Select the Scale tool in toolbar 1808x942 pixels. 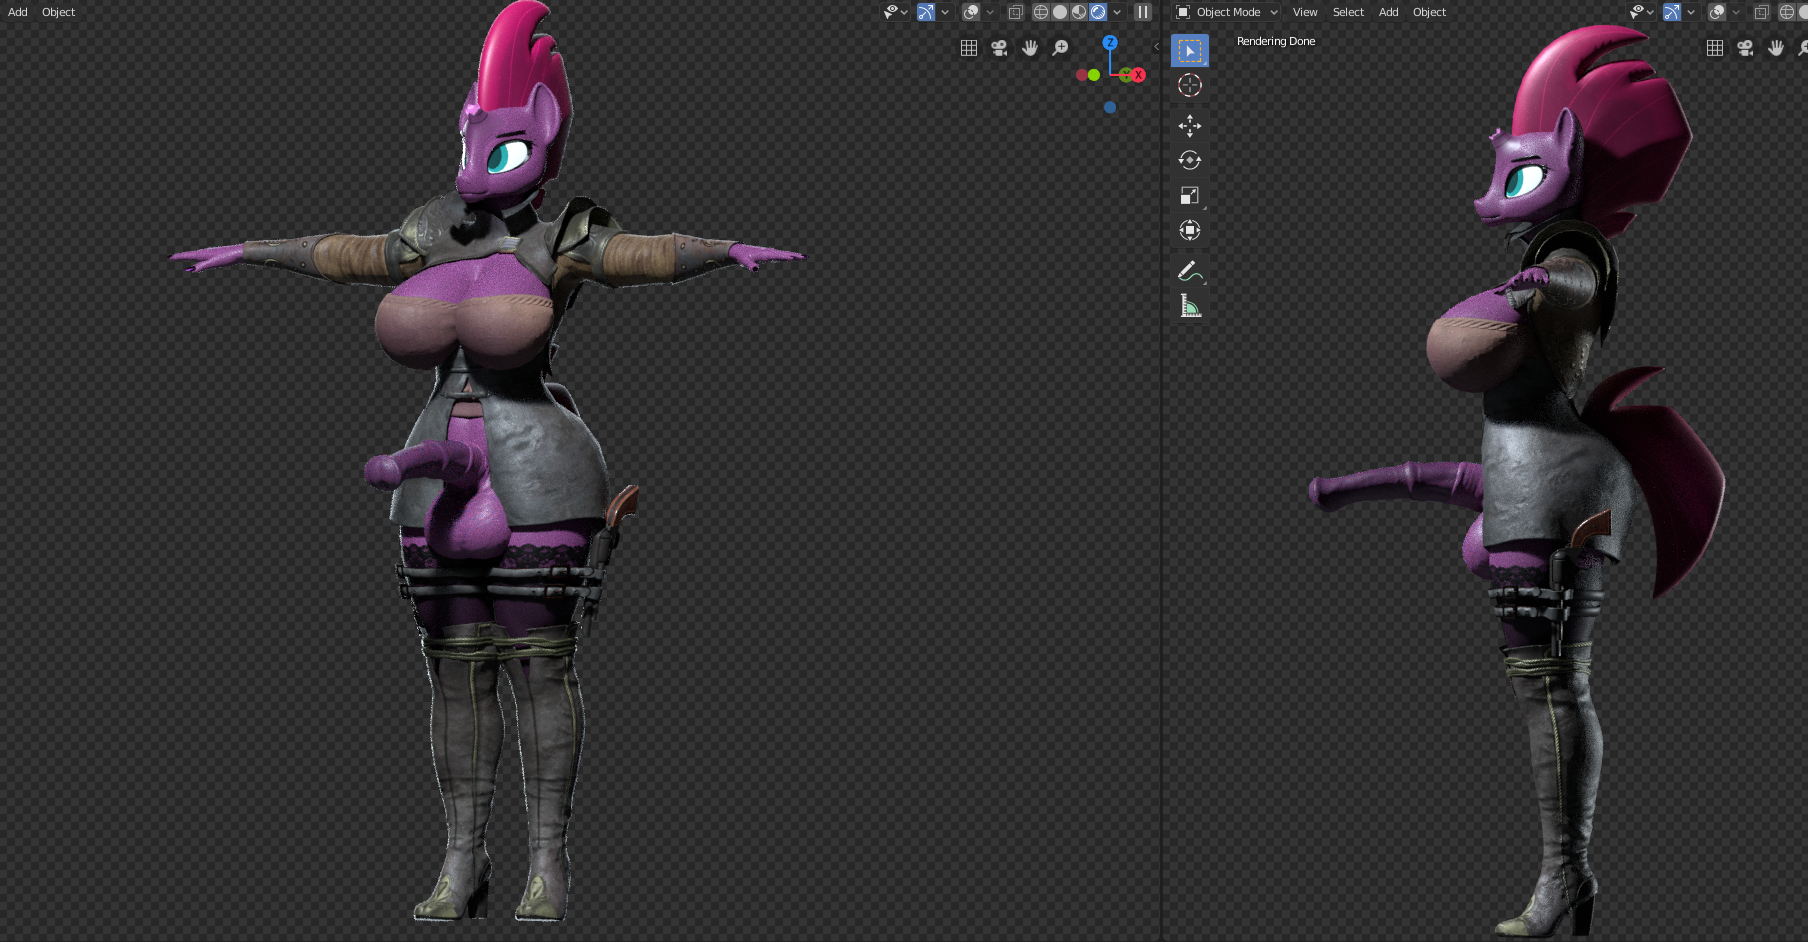point(1189,195)
